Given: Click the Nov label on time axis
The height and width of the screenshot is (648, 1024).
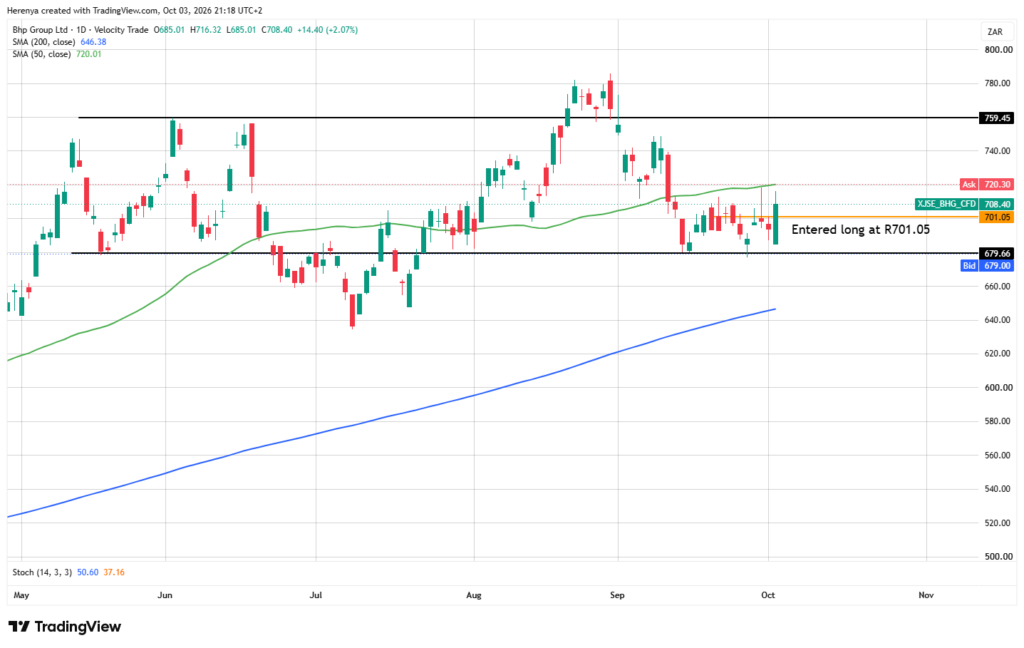Looking at the screenshot, I should pyautogui.click(x=926, y=595).
